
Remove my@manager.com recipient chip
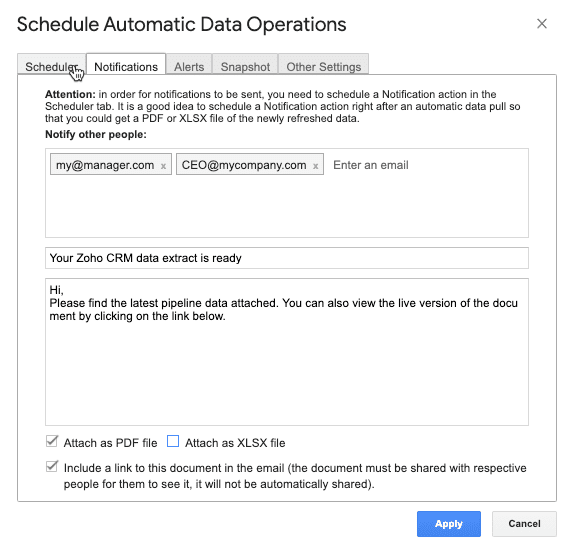pos(163,166)
